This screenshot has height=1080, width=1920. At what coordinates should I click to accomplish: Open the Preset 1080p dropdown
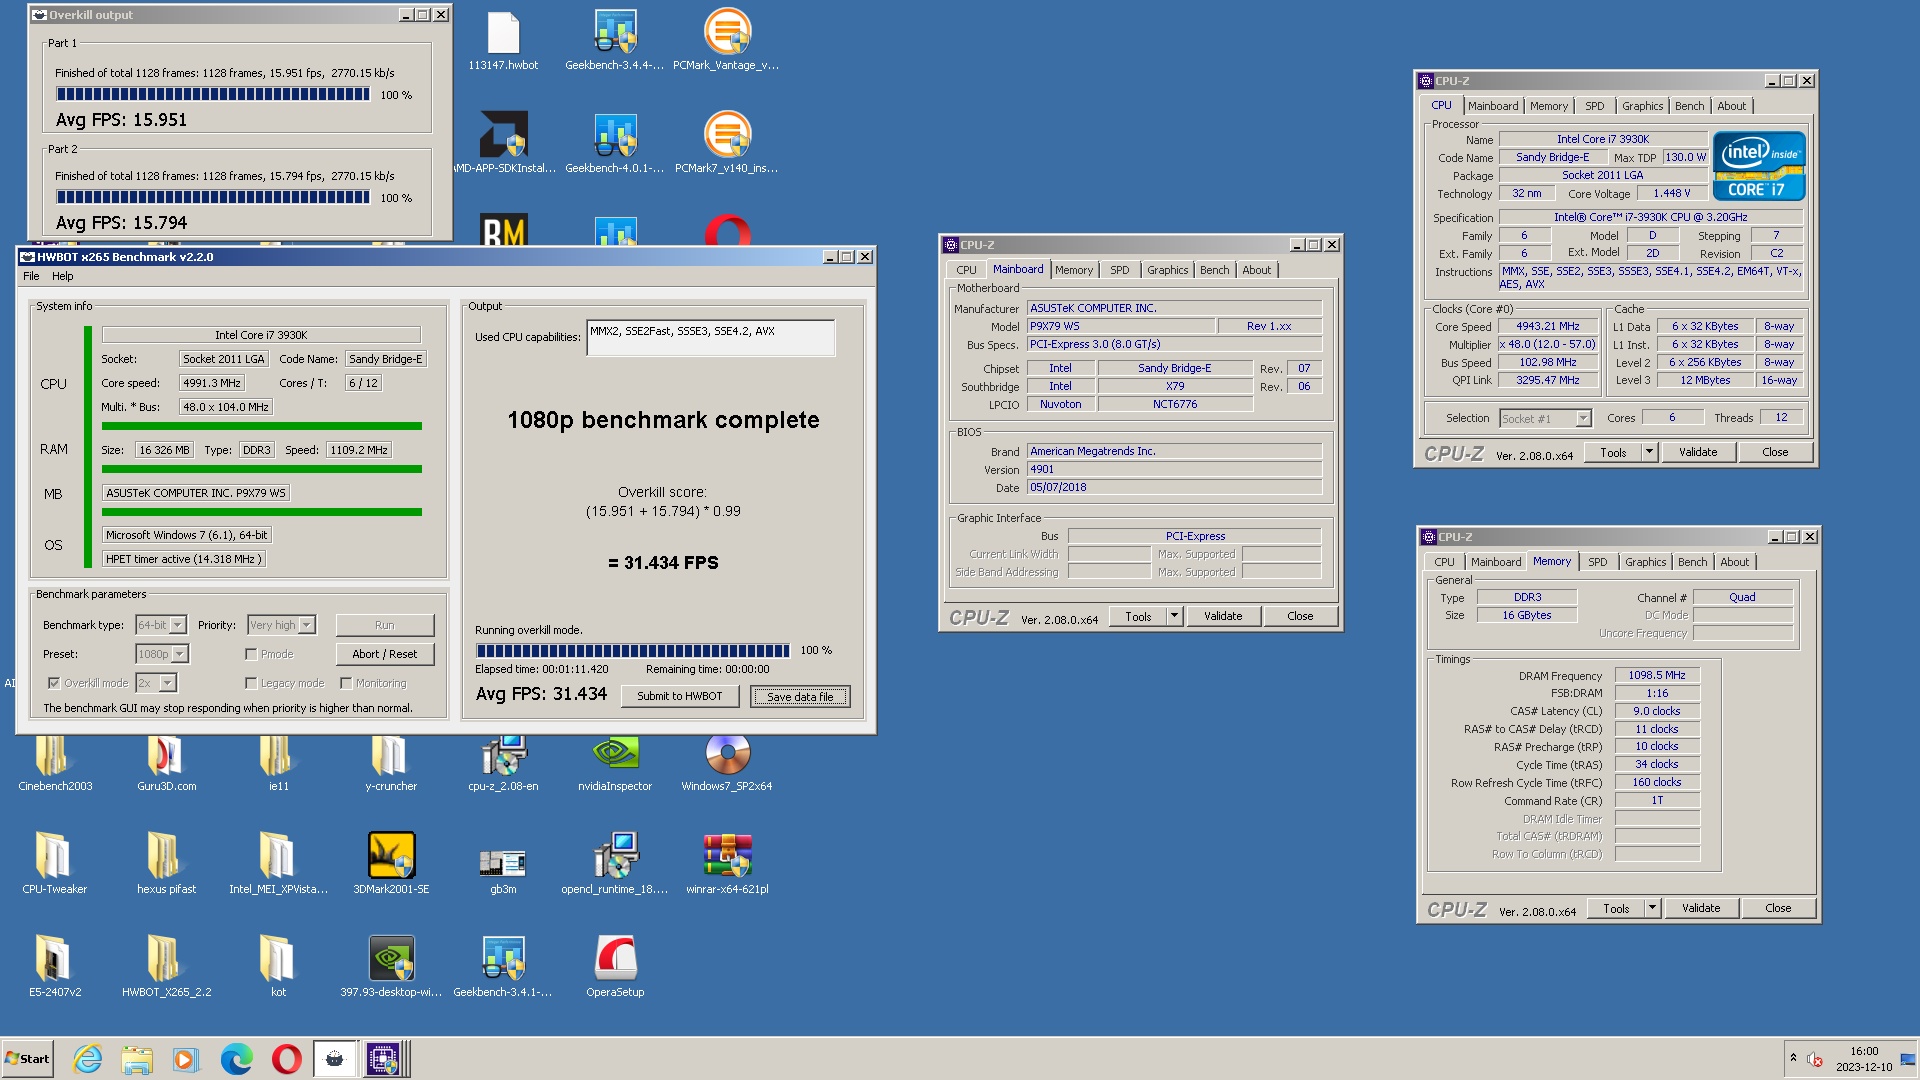(x=162, y=654)
